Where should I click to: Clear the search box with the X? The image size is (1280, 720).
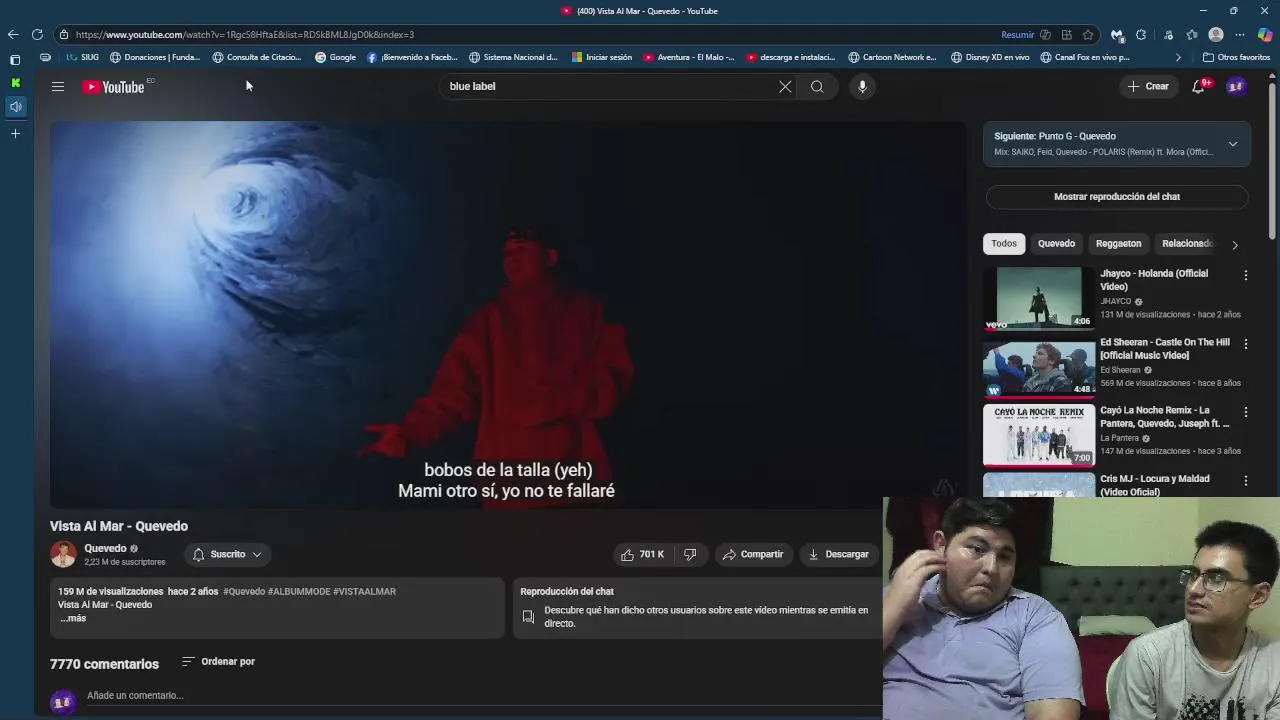(785, 87)
